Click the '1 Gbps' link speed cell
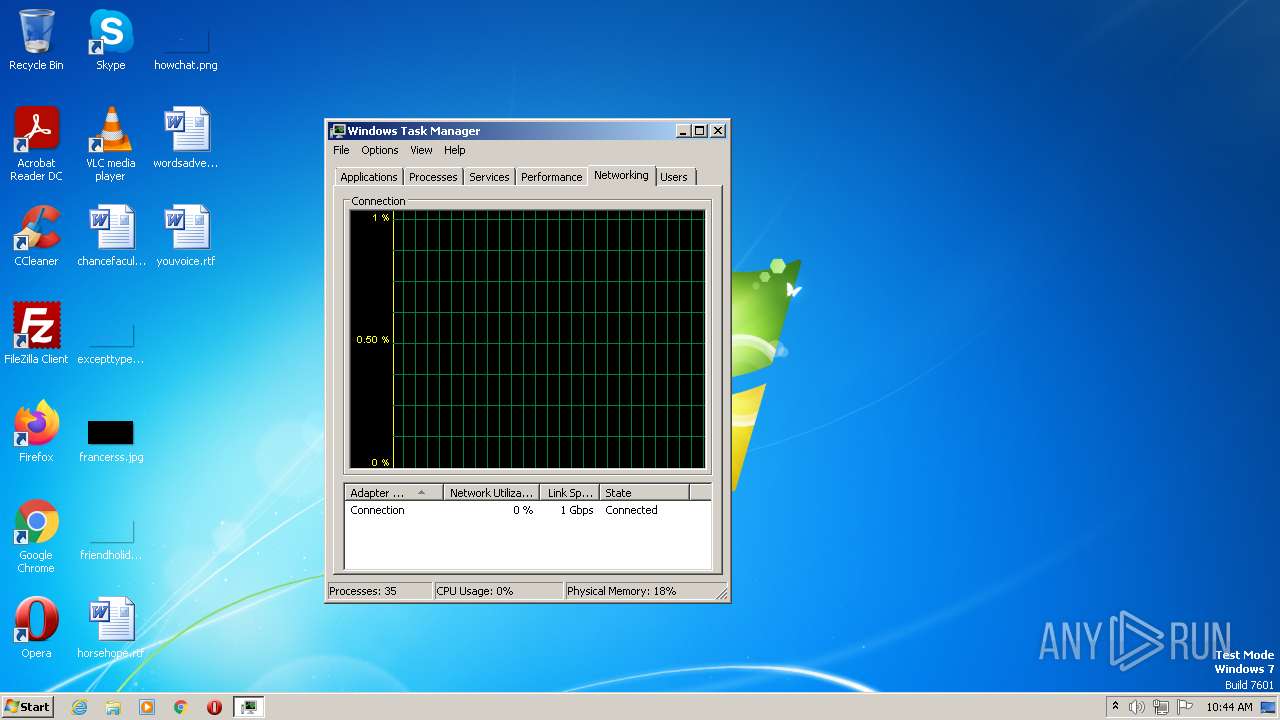 click(576, 510)
